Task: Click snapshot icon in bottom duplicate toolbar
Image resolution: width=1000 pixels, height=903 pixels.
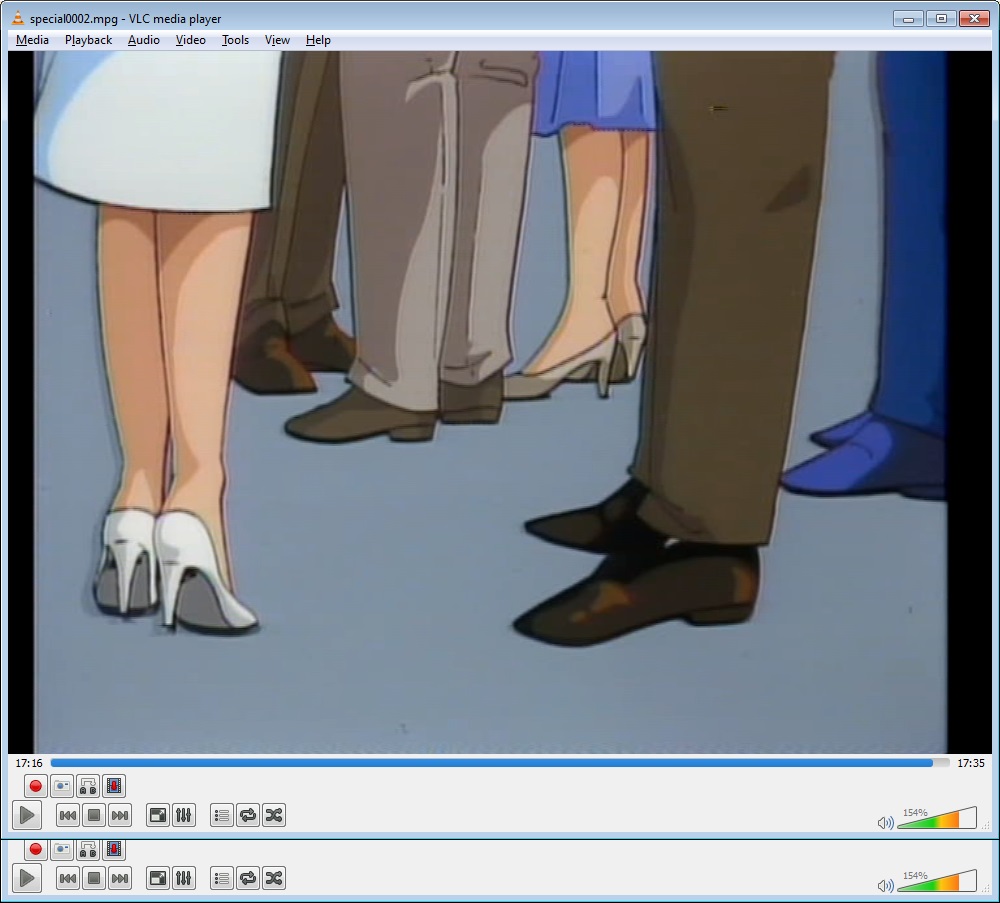Action: tap(62, 849)
